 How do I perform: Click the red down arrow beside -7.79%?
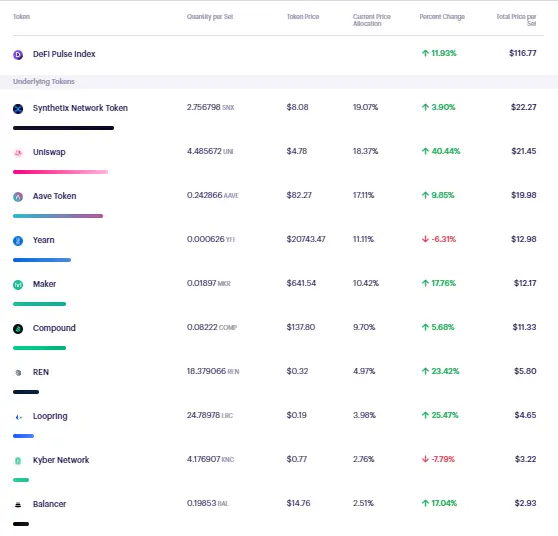point(425,459)
